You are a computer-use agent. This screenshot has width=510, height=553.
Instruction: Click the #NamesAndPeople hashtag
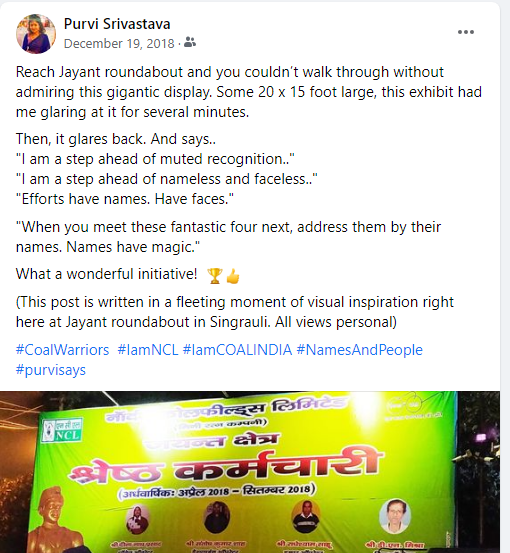pyautogui.click(x=359, y=350)
